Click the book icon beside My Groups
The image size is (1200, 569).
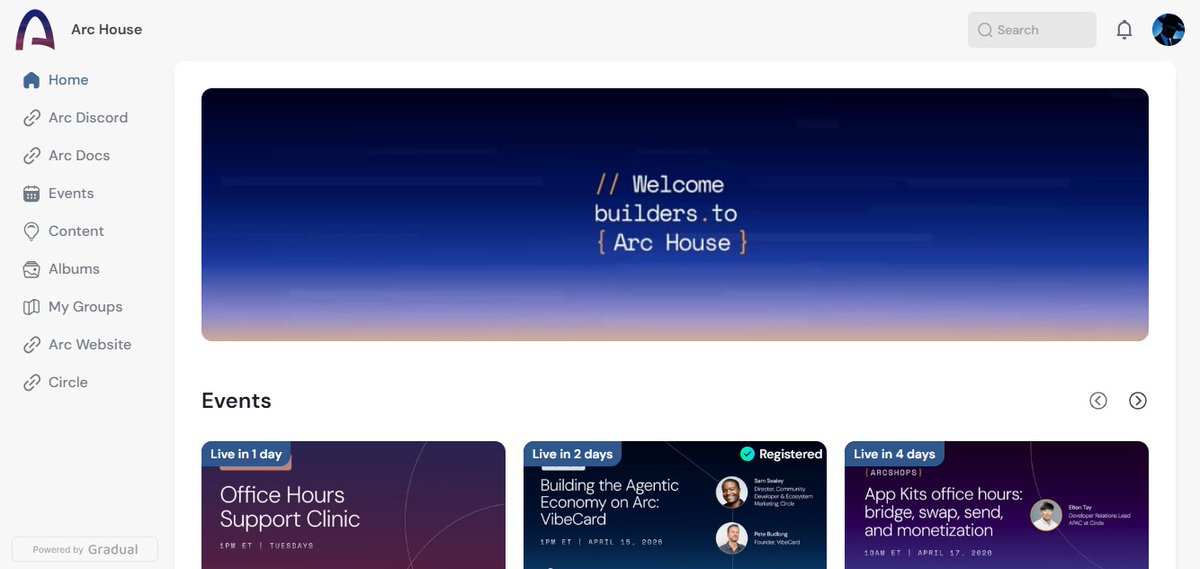31,307
